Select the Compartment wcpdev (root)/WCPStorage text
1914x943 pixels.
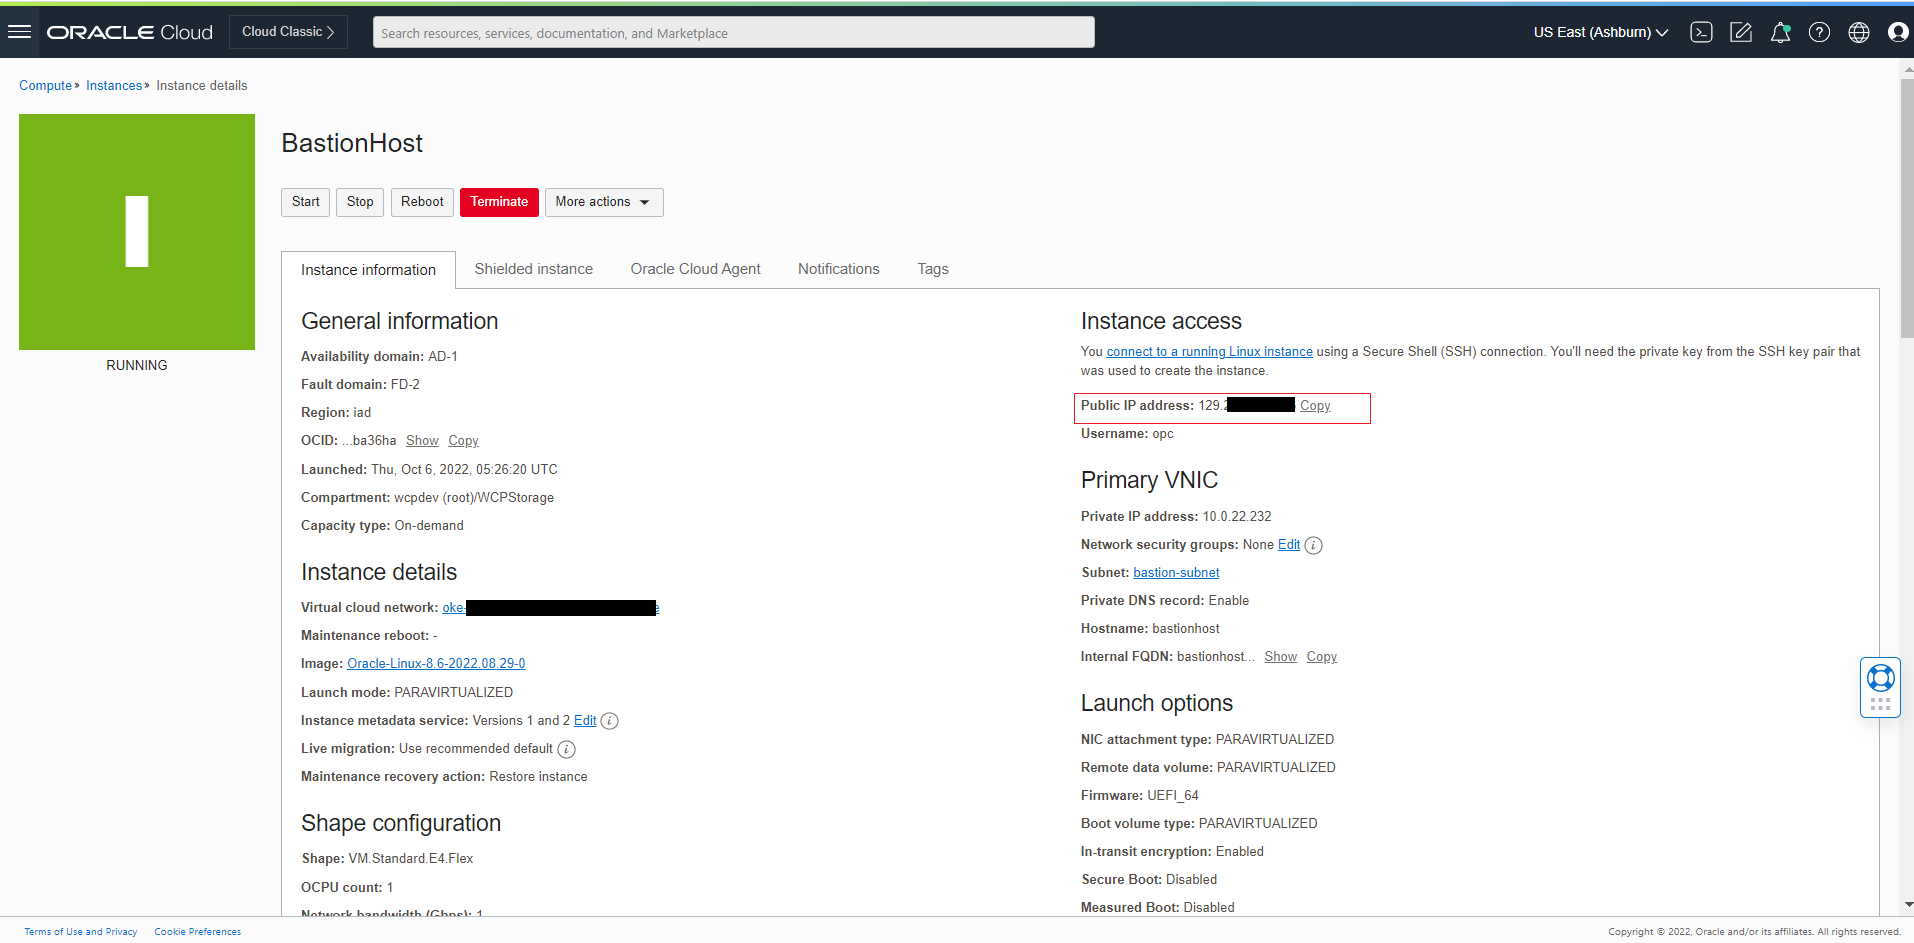[427, 498]
